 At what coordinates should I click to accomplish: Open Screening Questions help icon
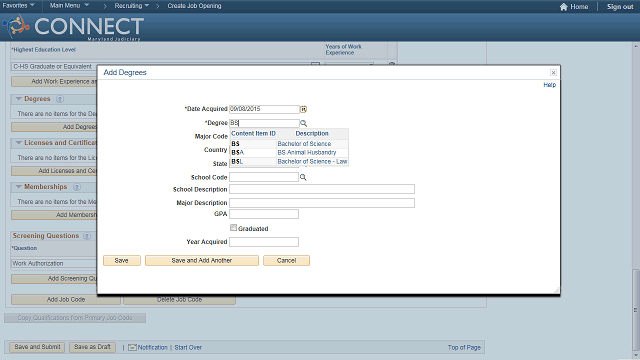[87, 236]
